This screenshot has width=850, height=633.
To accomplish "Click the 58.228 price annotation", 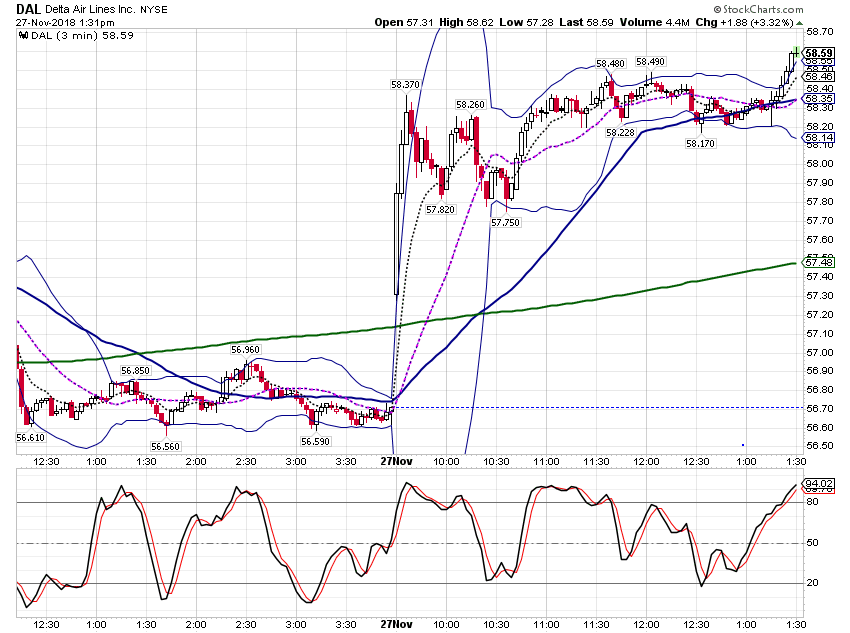I will (x=620, y=132).
